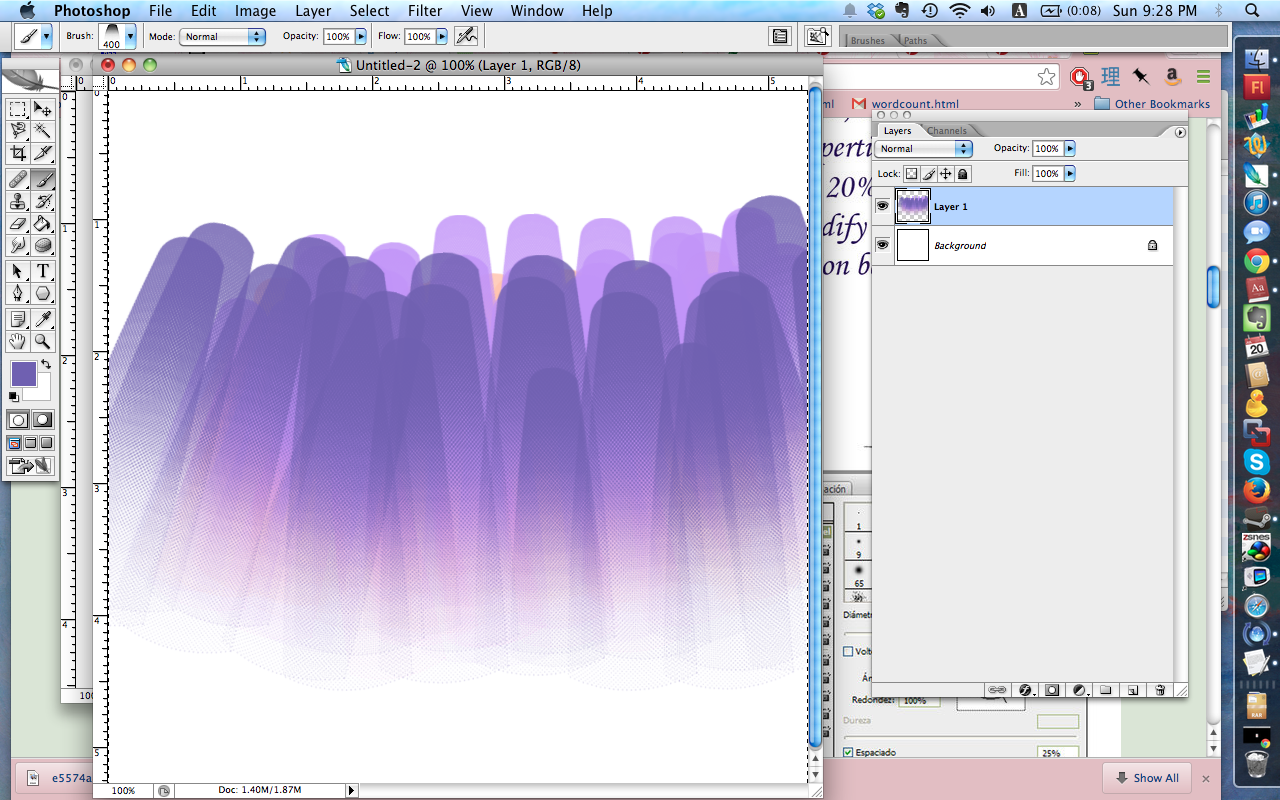Select the Eyedropper tool
The width and height of the screenshot is (1280, 800).
pos(43,320)
